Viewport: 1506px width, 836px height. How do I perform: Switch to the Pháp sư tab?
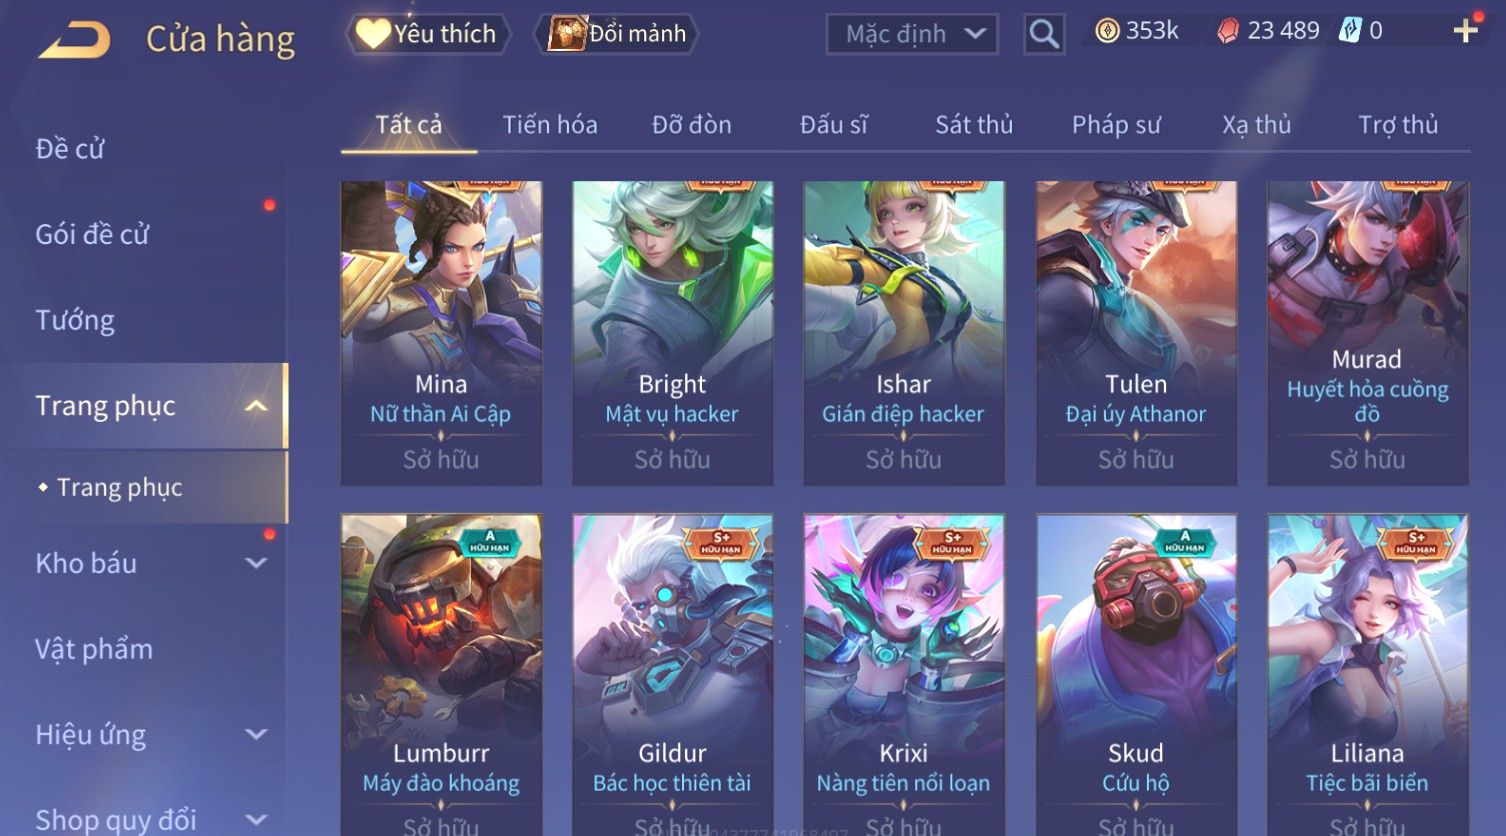(1116, 125)
